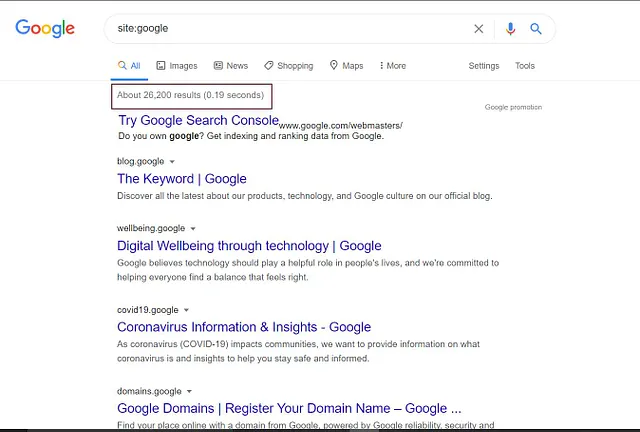Click the News tab icon

click(x=218, y=65)
